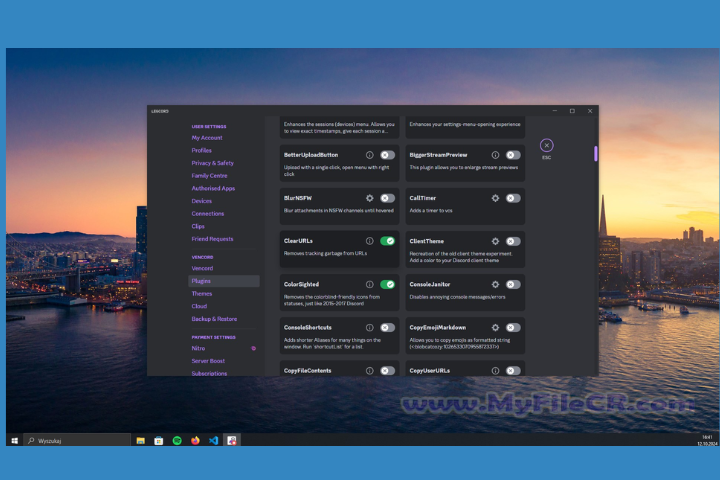This screenshot has width=720, height=480.
Task: Select the Plugins sidebar item
Action: [x=224, y=281]
